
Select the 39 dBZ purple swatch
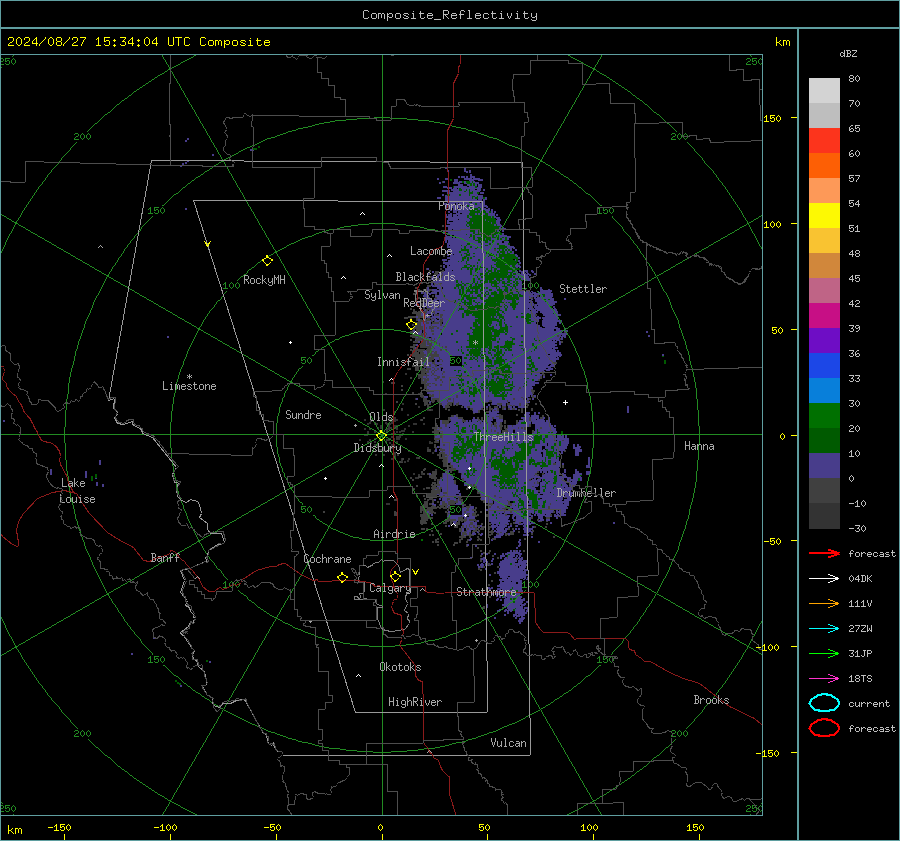[824, 341]
